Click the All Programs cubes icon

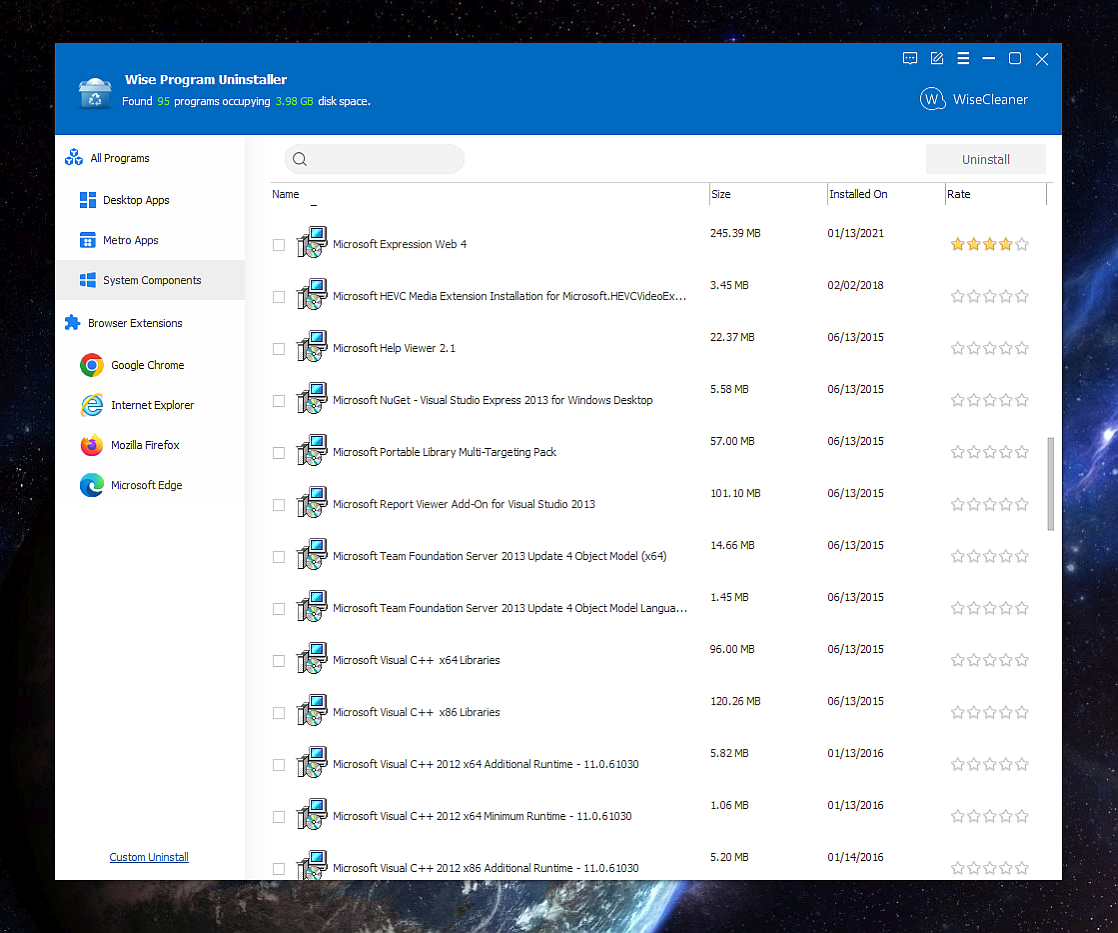coord(74,158)
